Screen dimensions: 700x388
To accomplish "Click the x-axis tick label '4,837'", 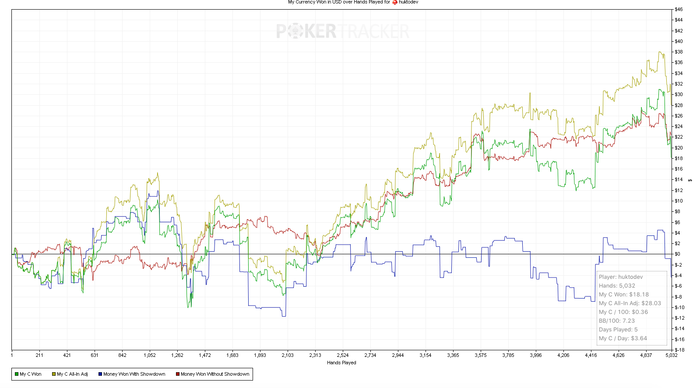I will point(646,355).
